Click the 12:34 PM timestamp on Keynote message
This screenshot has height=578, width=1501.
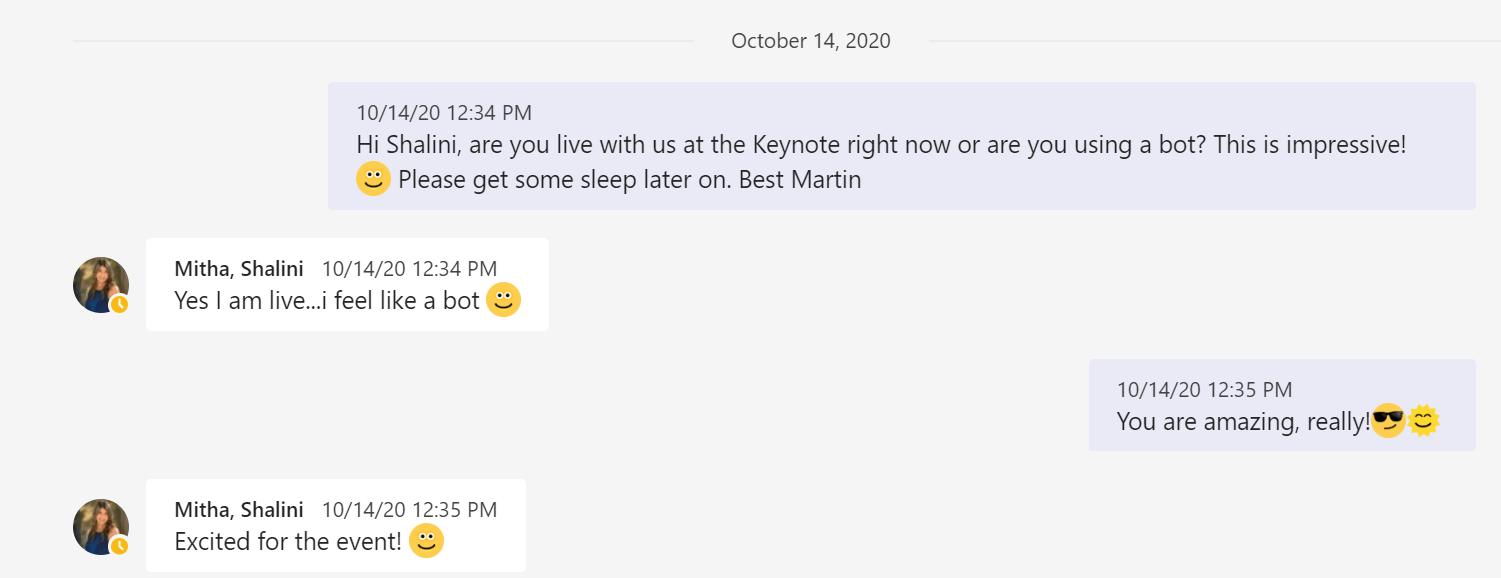pos(444,113)
